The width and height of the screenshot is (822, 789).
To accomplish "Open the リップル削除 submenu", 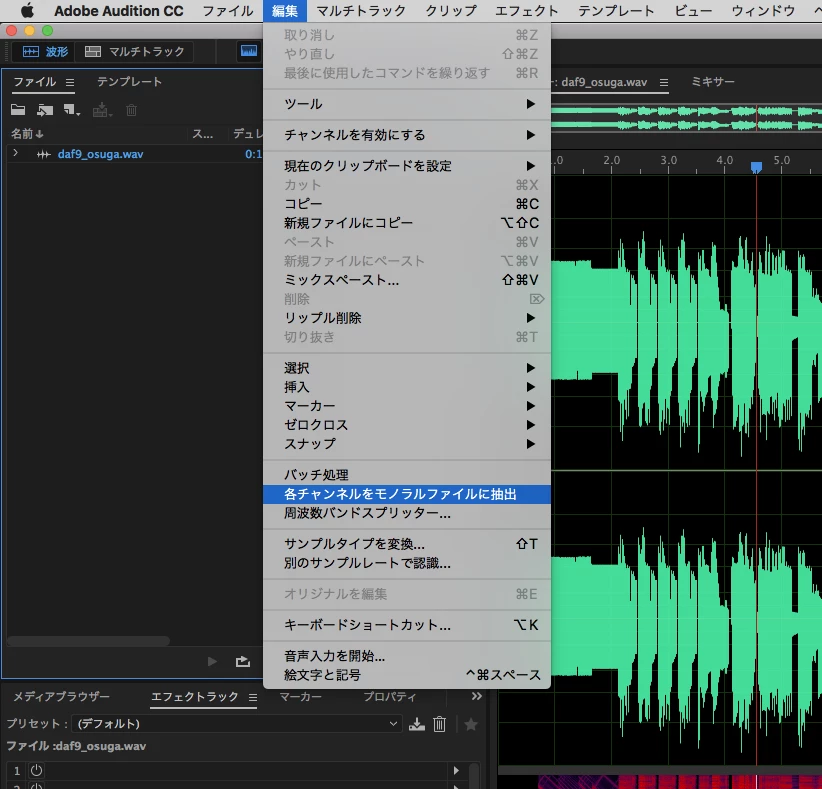I will [407, 318].
